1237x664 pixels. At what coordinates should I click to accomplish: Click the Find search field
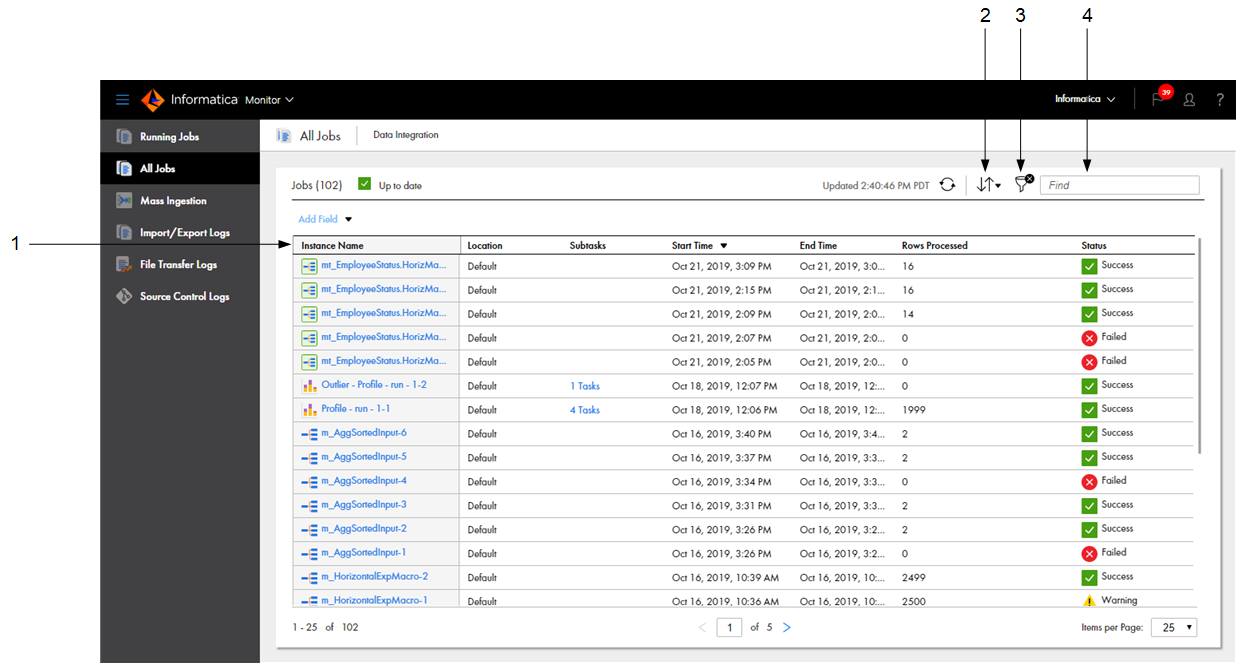(x=1119, y=185)
